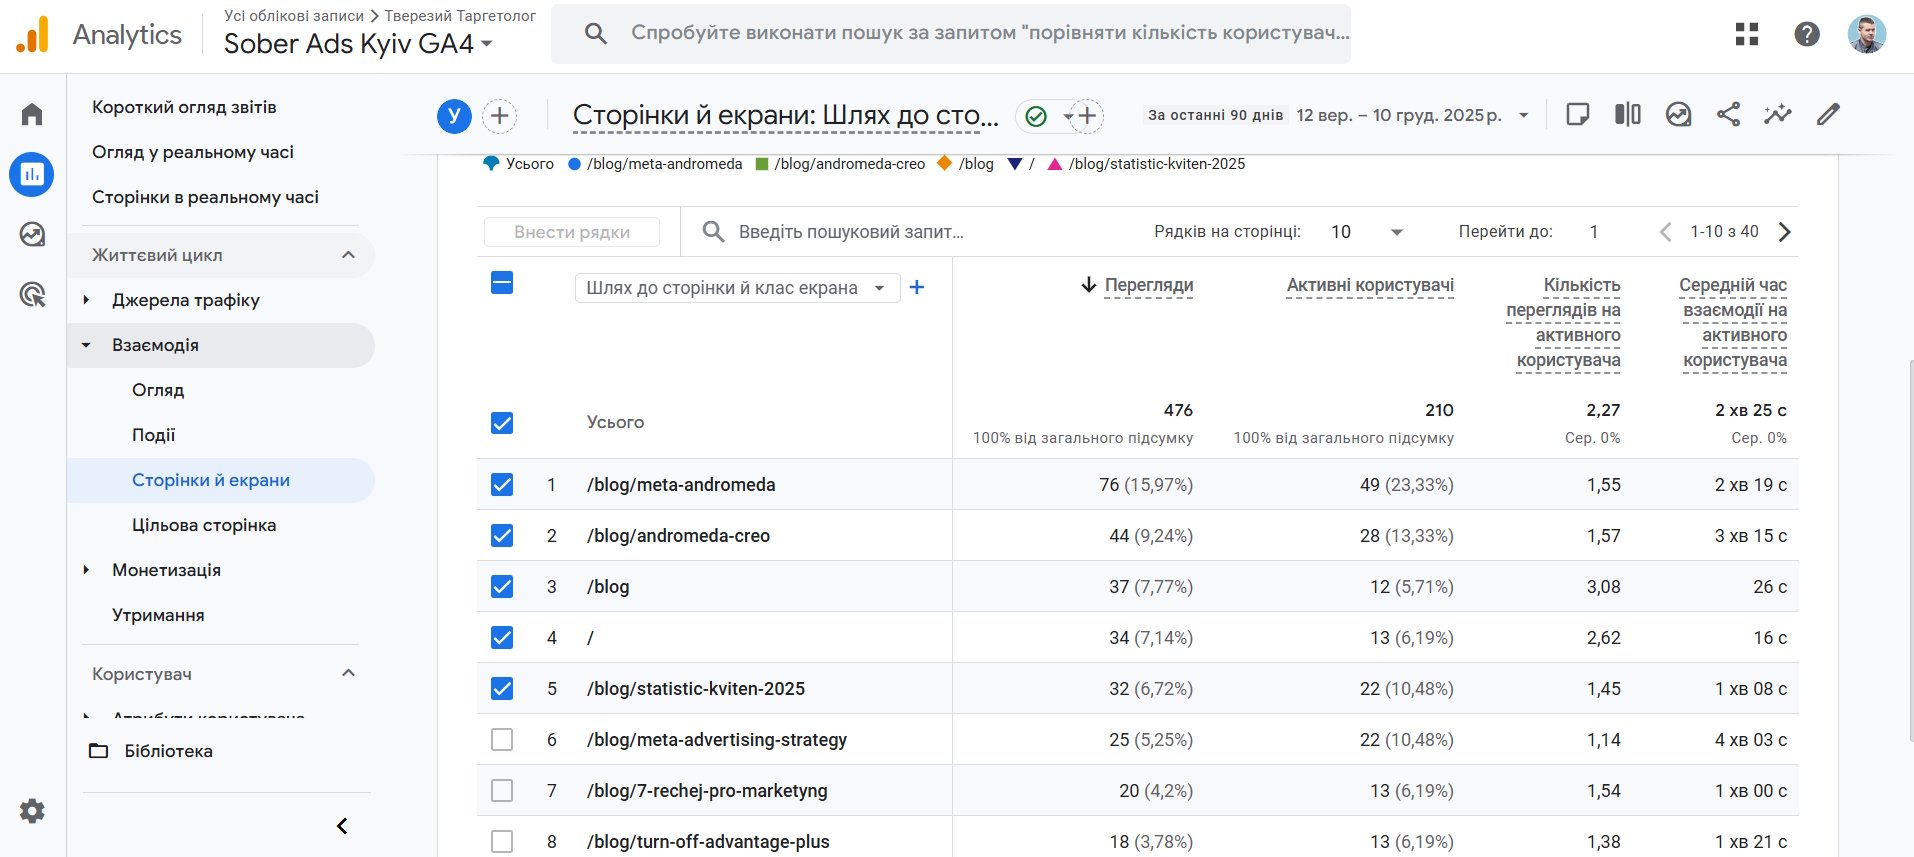The image size is (1914, 857).
Task: Collapse the Користувач section
Action: [348, 673]
